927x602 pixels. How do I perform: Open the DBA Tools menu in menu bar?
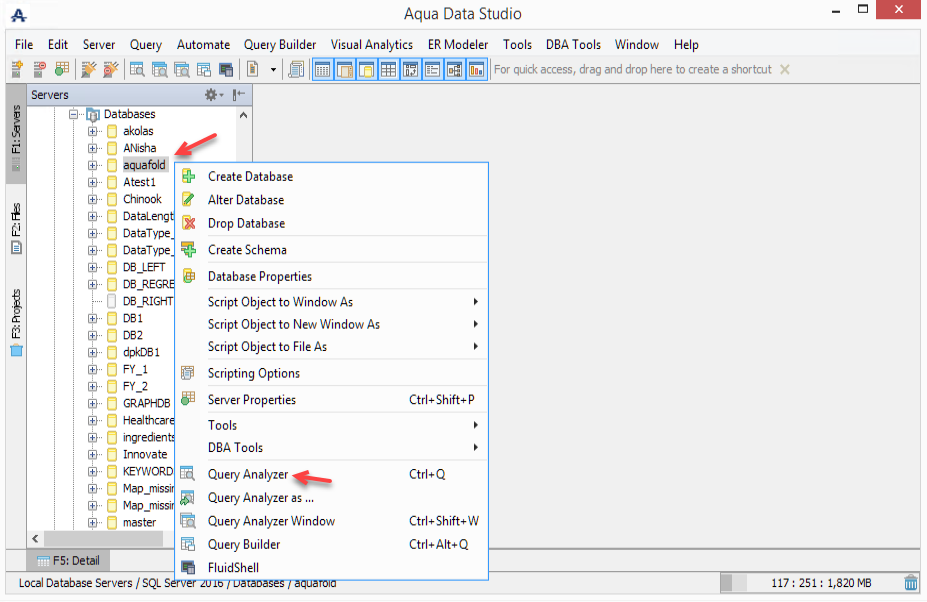[x=573, y=44]
